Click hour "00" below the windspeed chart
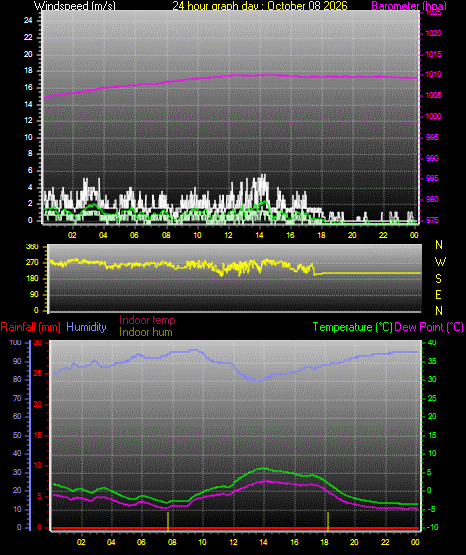Screen dimensions: 466x555 [x=414, y=235]
